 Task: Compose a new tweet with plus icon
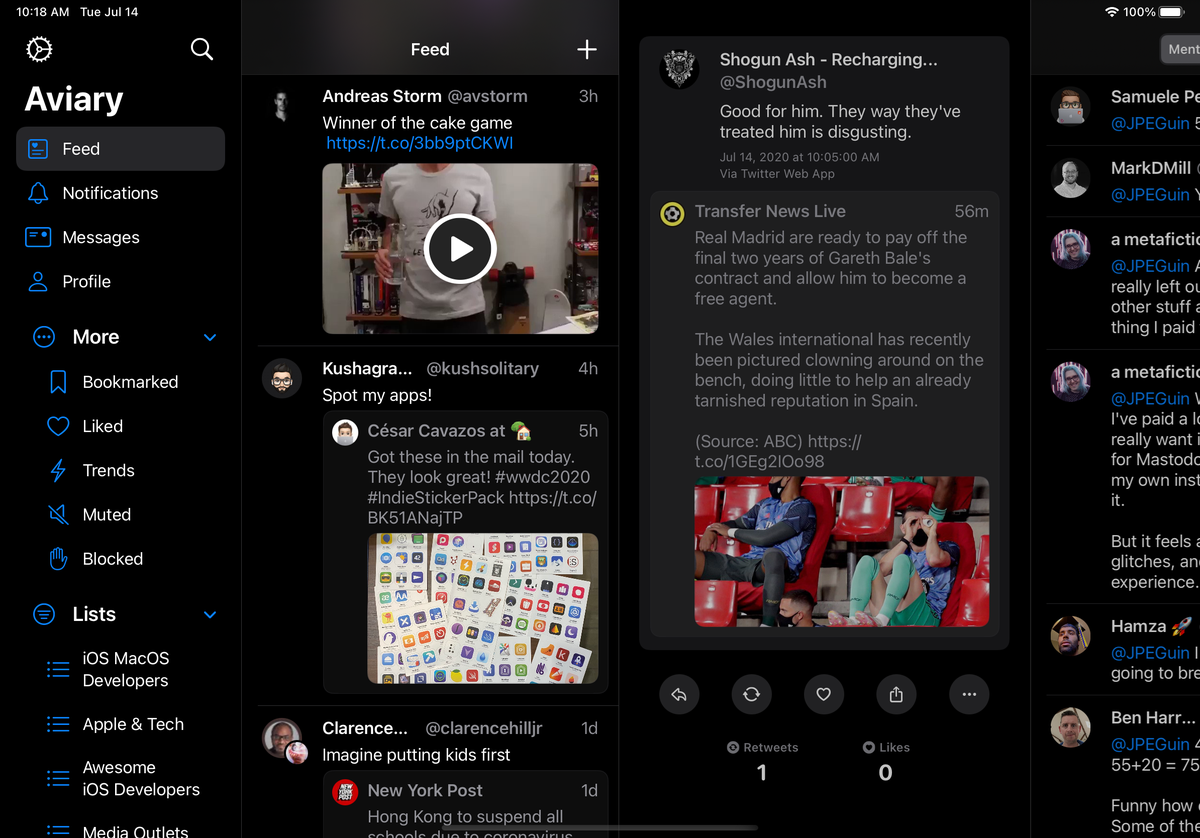pos(587,49)
